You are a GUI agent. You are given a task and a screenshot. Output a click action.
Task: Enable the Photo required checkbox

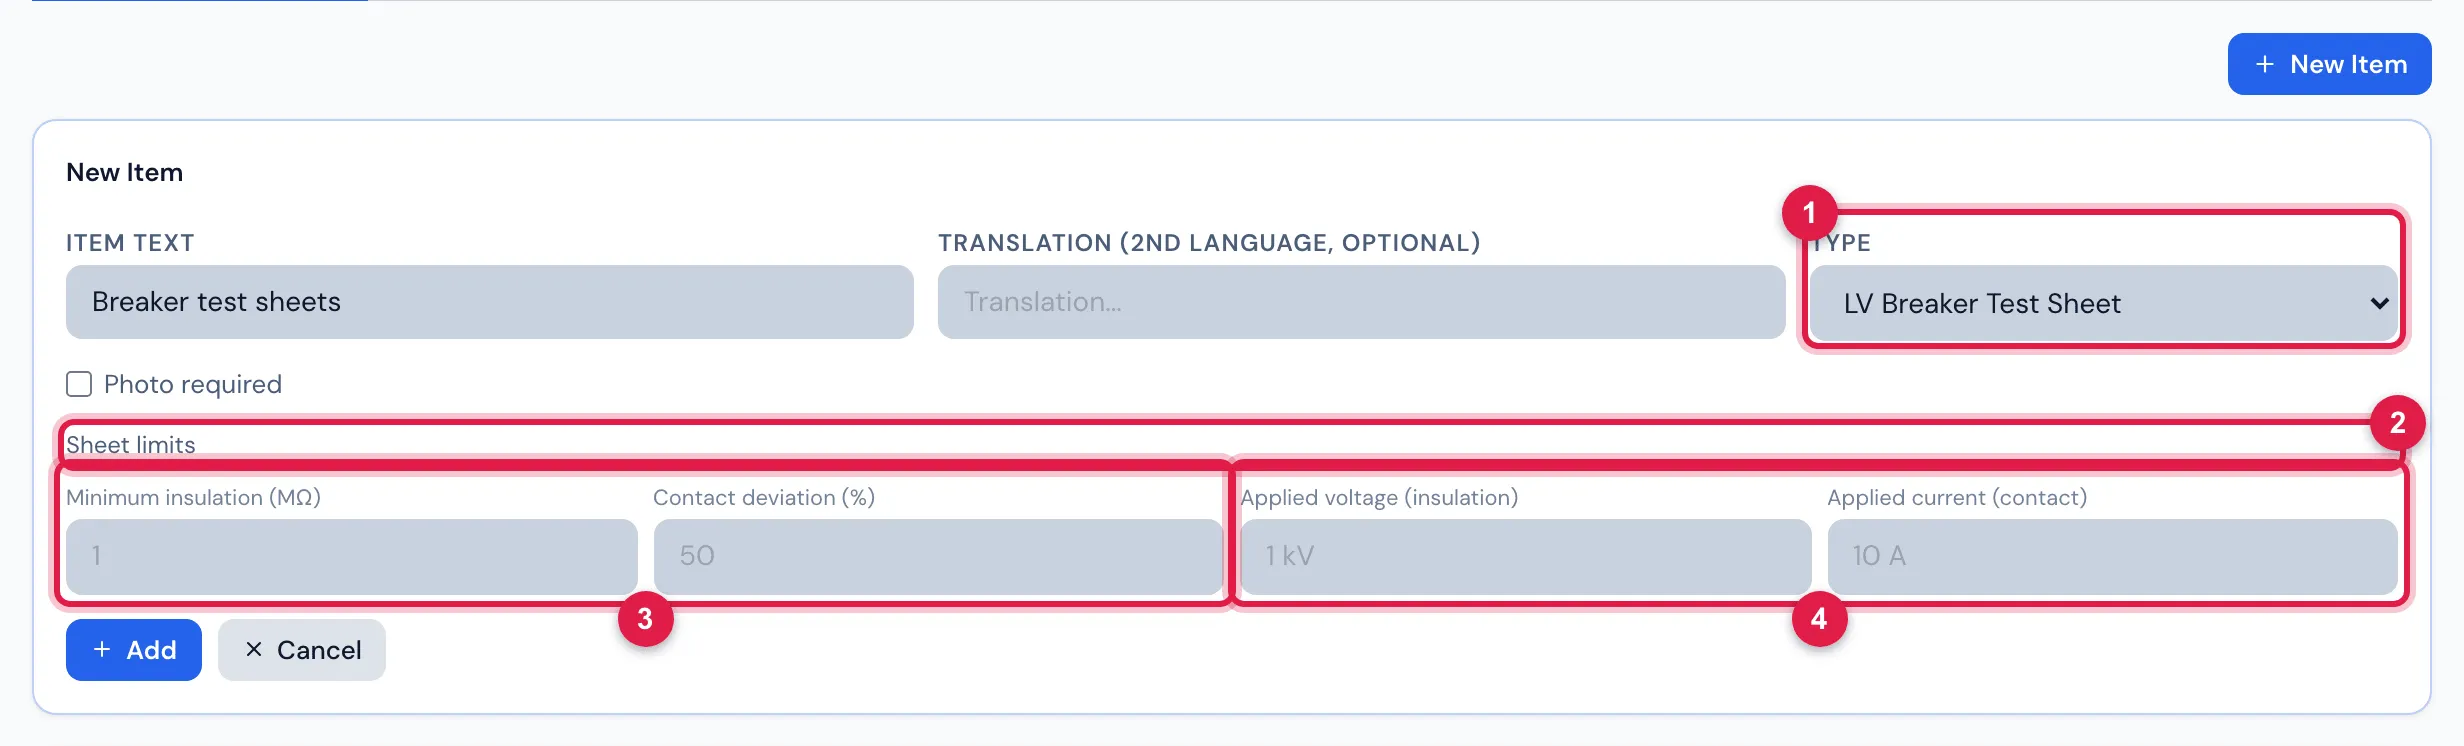pos(79,384)
